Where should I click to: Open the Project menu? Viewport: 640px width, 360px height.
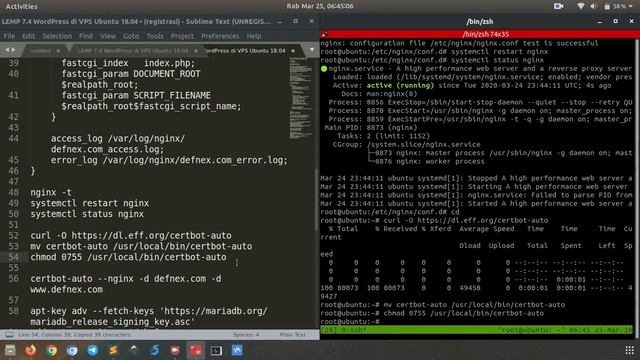click(x=182, y=36)
